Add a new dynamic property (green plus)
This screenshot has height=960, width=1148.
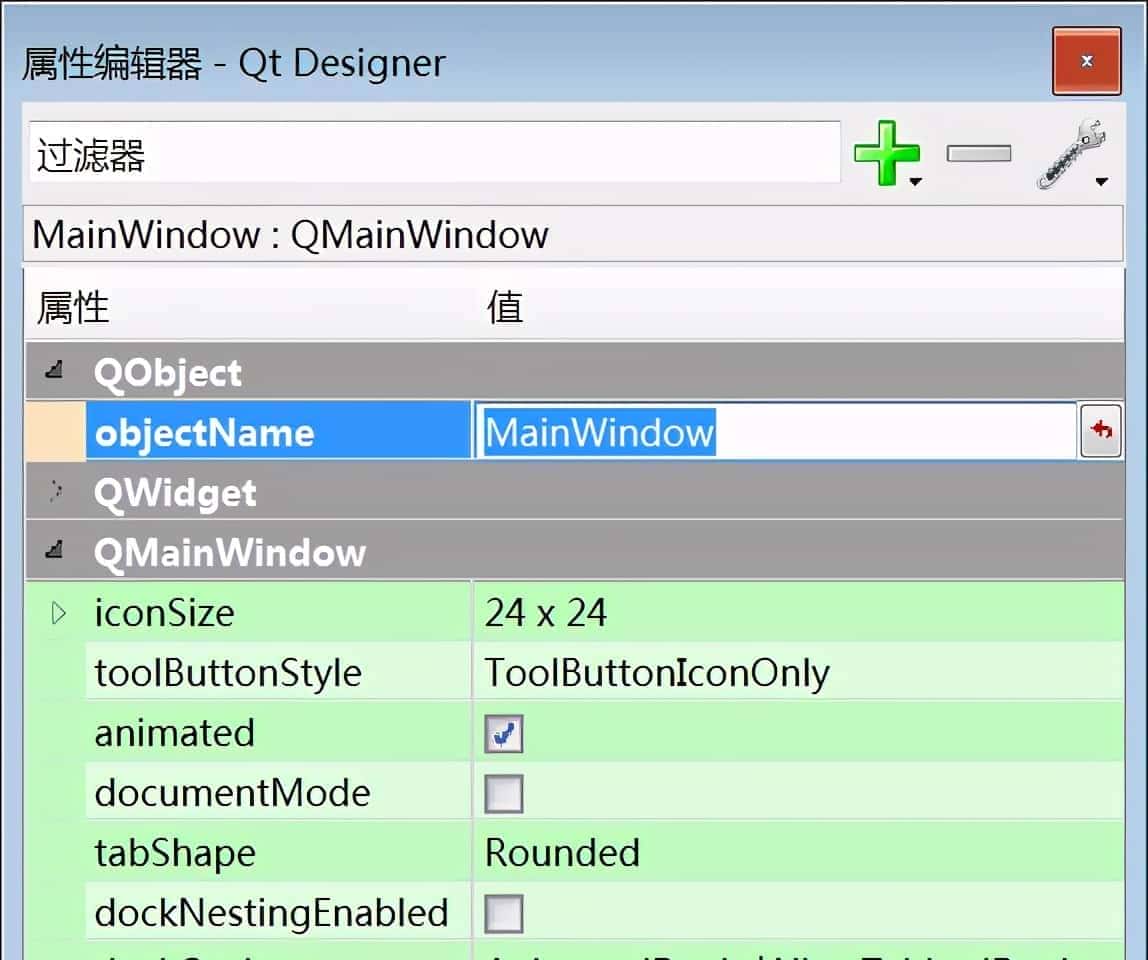pos(888,152)
